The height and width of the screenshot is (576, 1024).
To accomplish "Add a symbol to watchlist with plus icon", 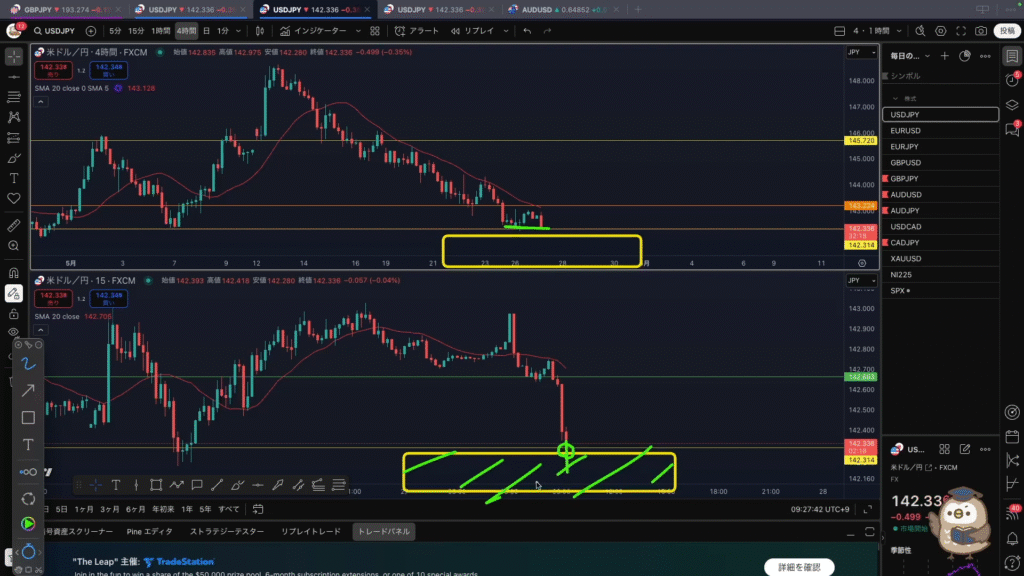I will coord(944,56).
